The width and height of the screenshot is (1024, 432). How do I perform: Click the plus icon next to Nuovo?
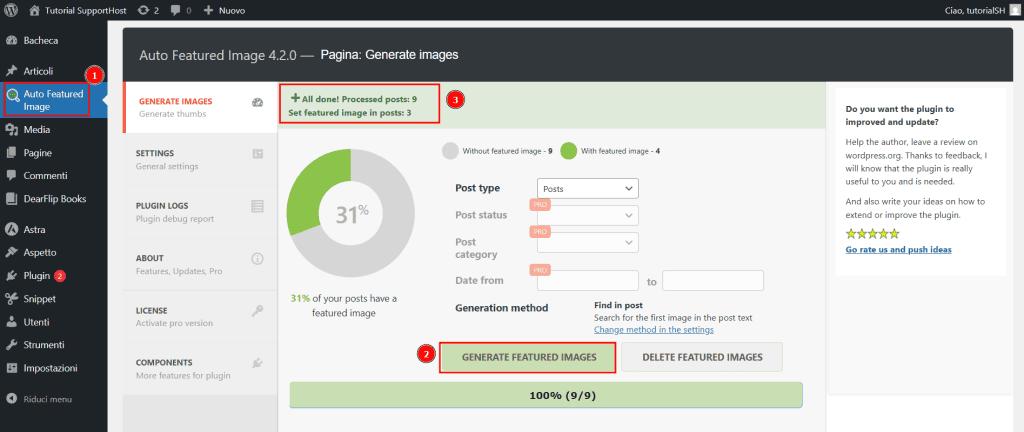(x=208, y=10)
